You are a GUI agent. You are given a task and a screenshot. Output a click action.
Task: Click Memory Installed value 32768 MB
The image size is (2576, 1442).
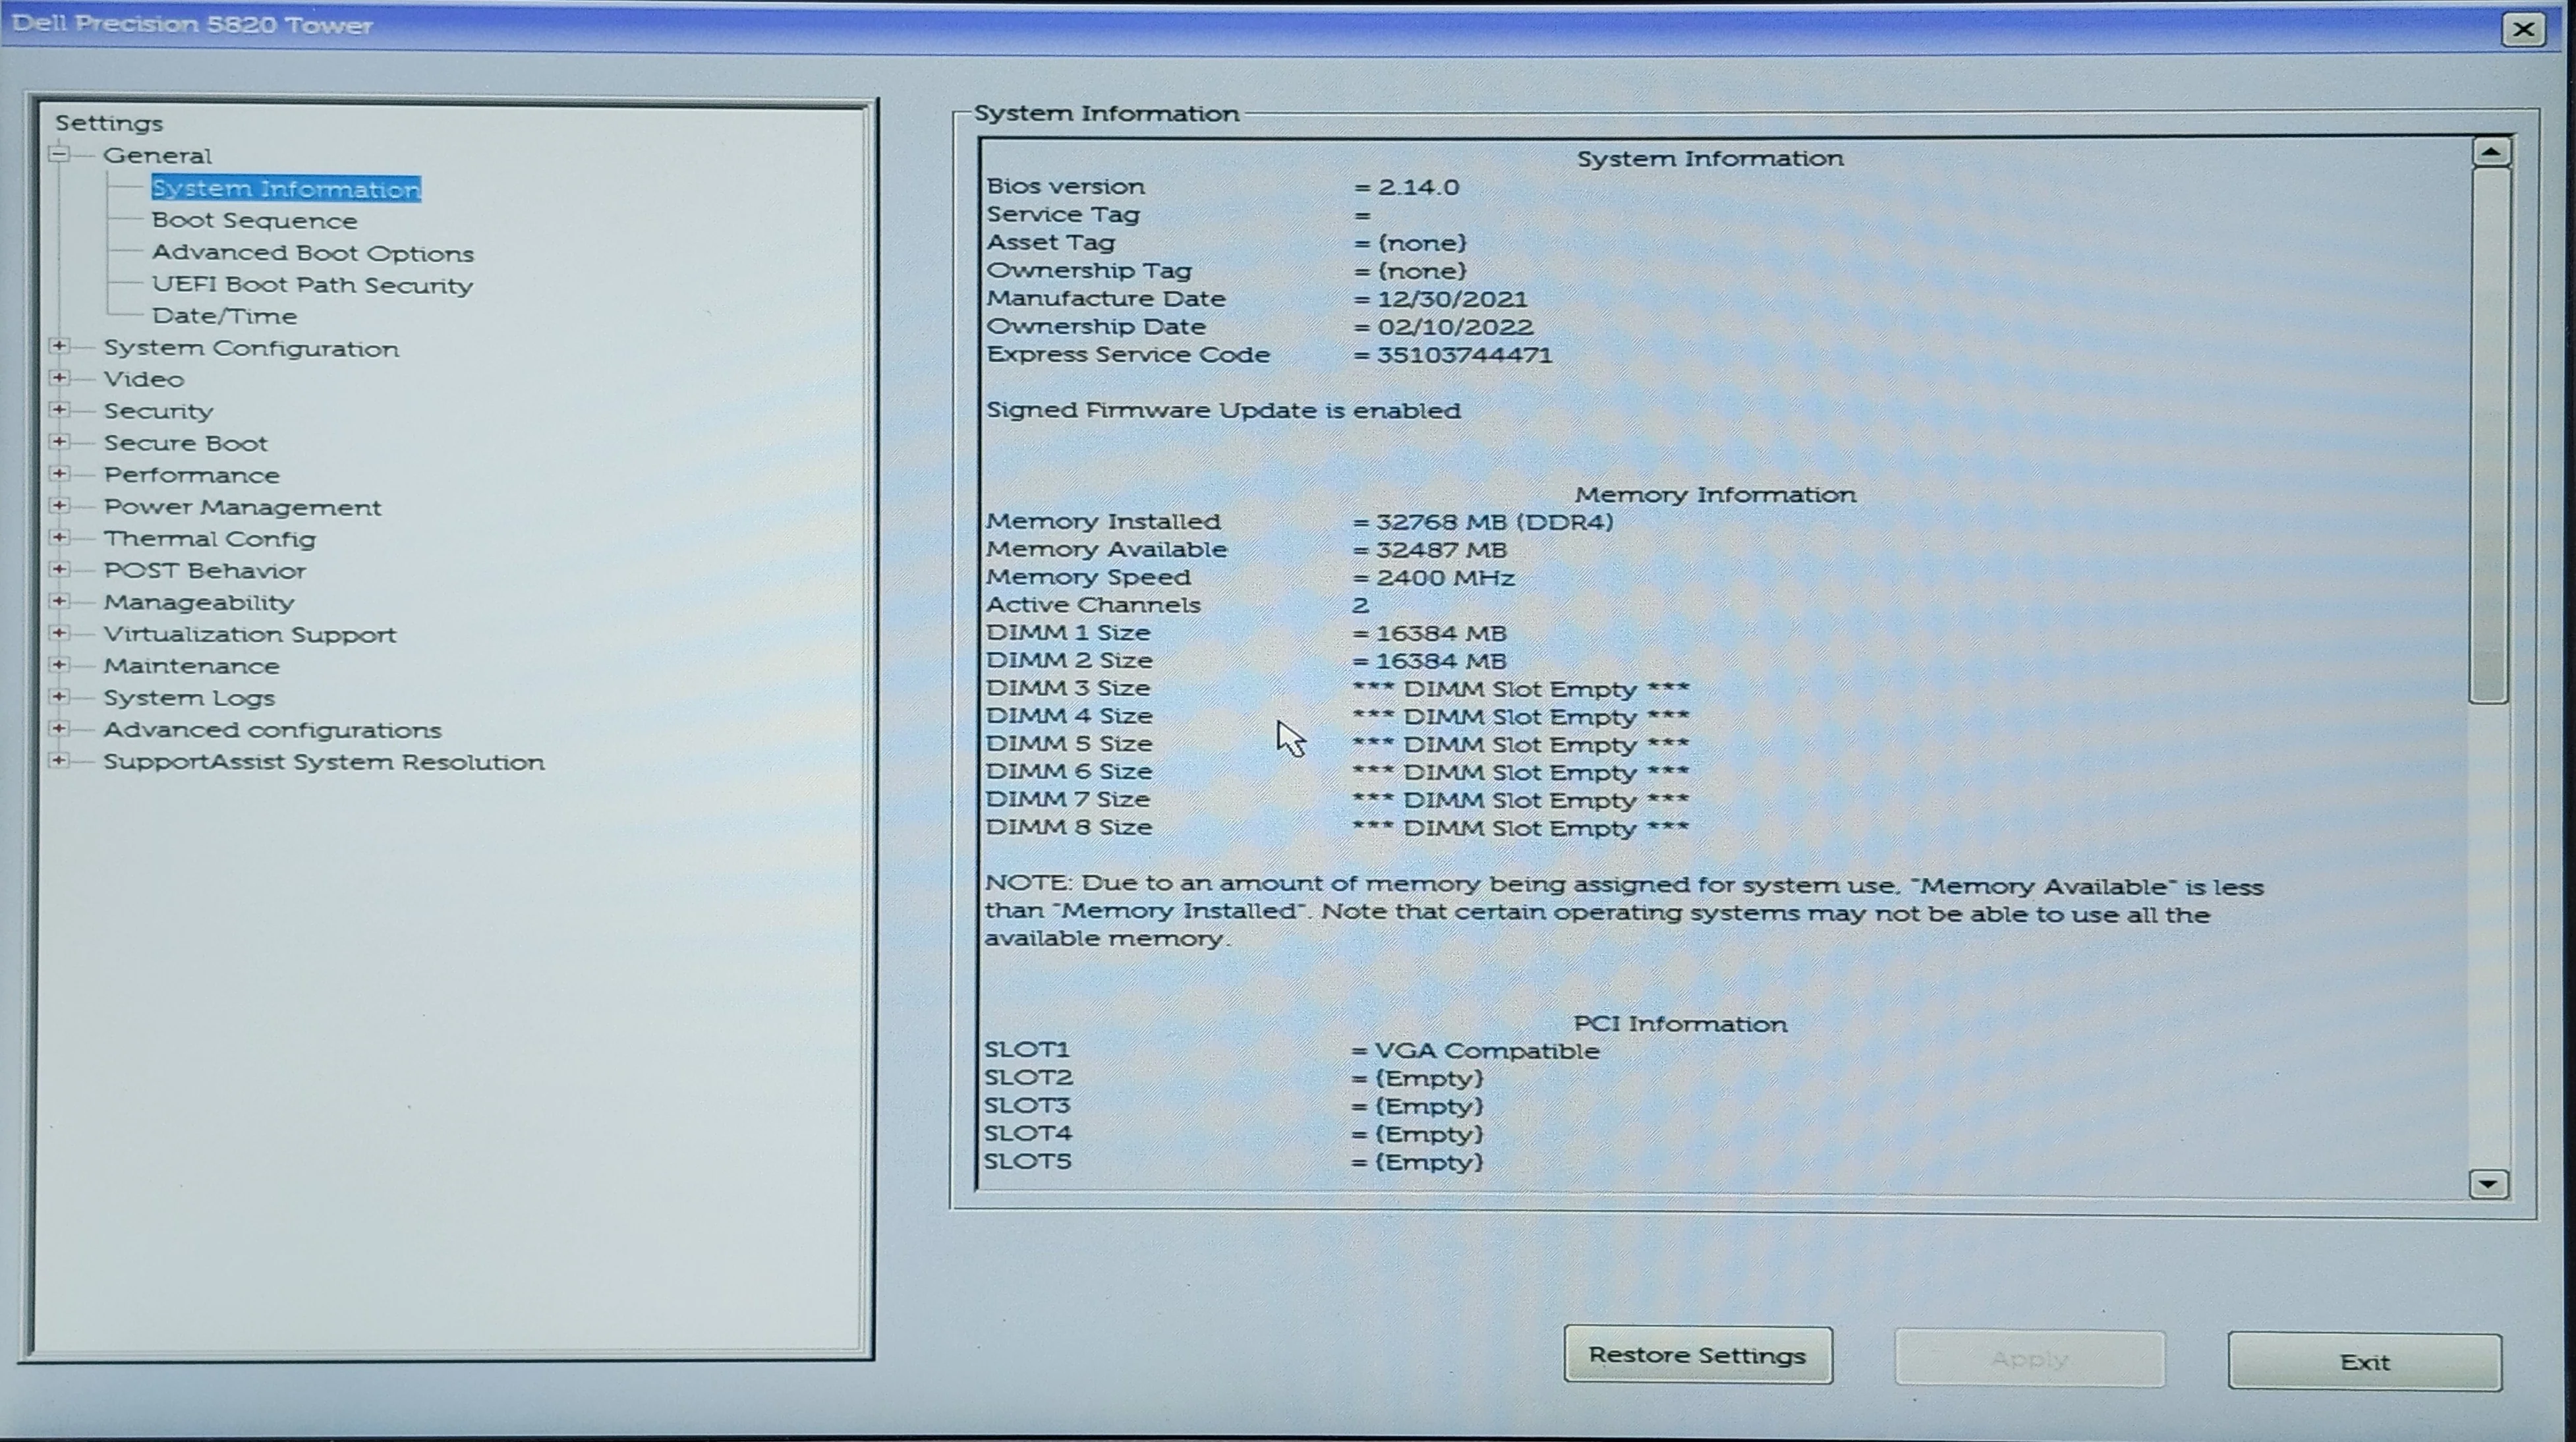pos(1494,522)
